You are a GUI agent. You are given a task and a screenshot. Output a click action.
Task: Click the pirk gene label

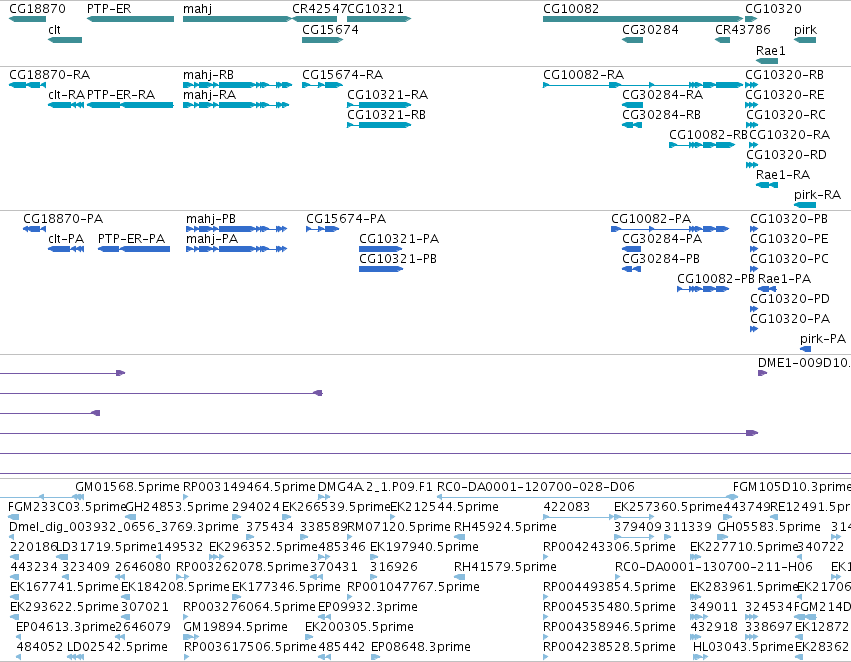coord(805,30)
